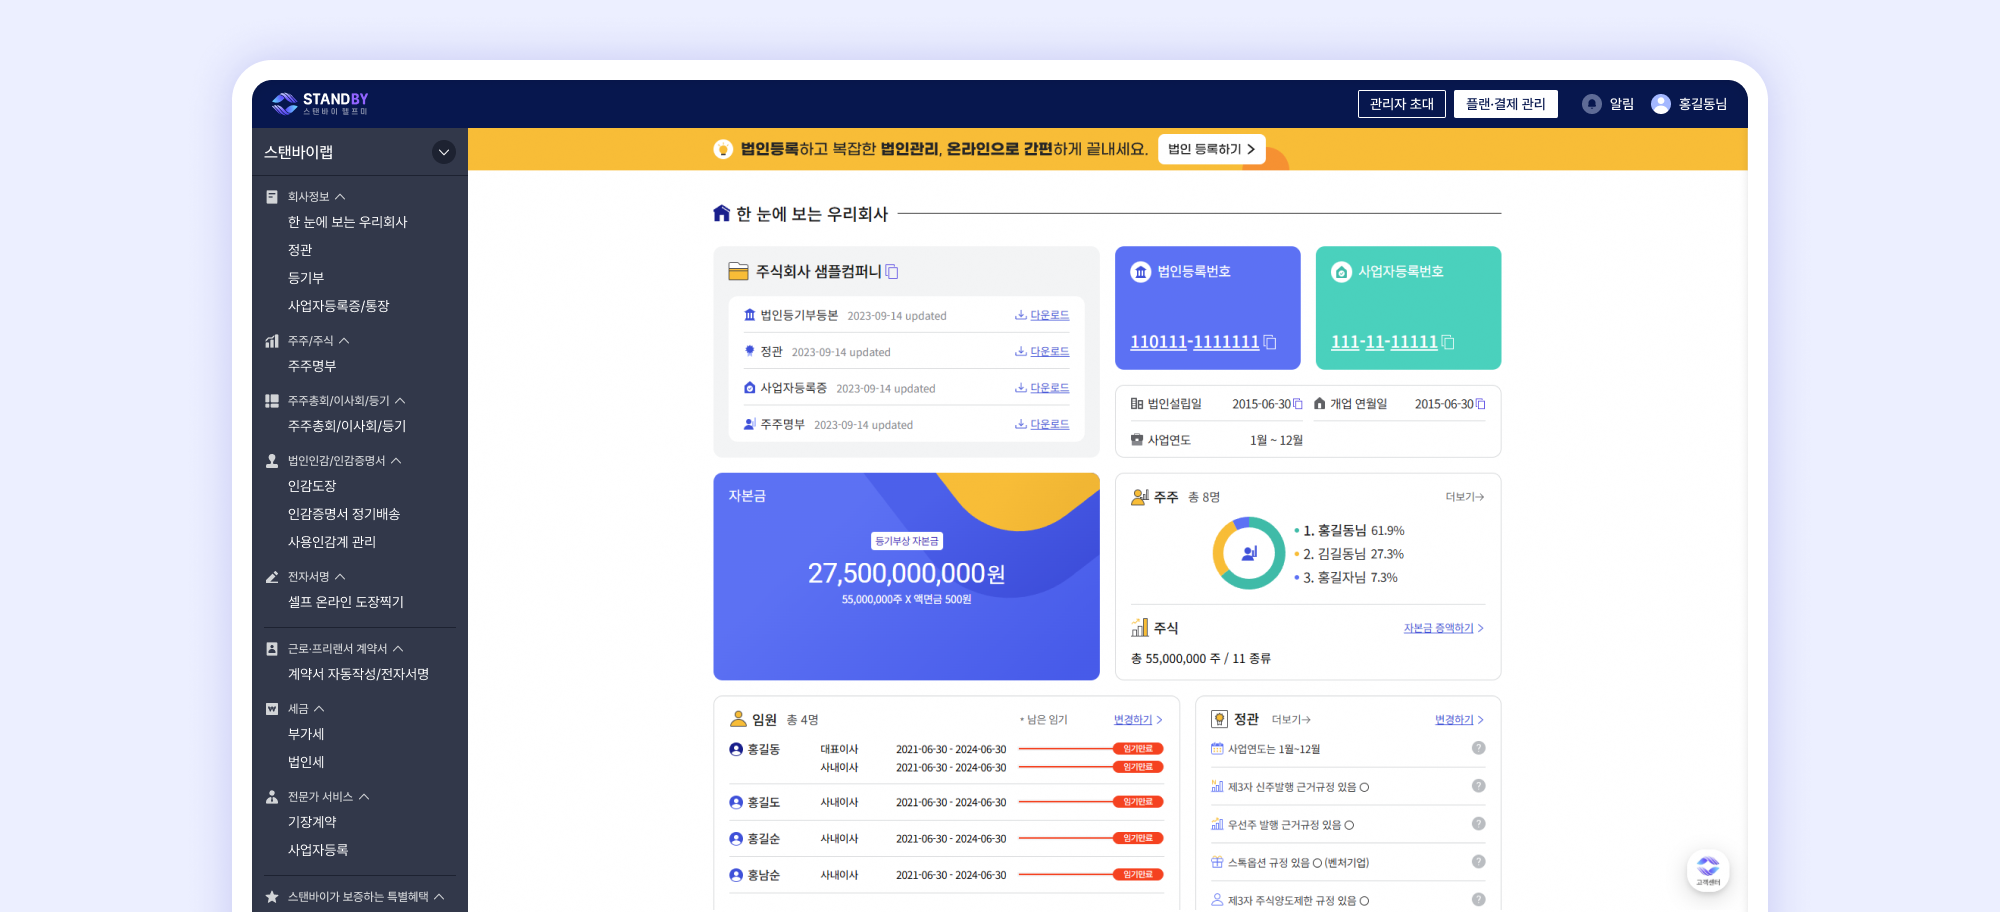Viewport: 2000px width, 912px height.
Task: Click the 관리자 초대 button
Action: 1402,104
